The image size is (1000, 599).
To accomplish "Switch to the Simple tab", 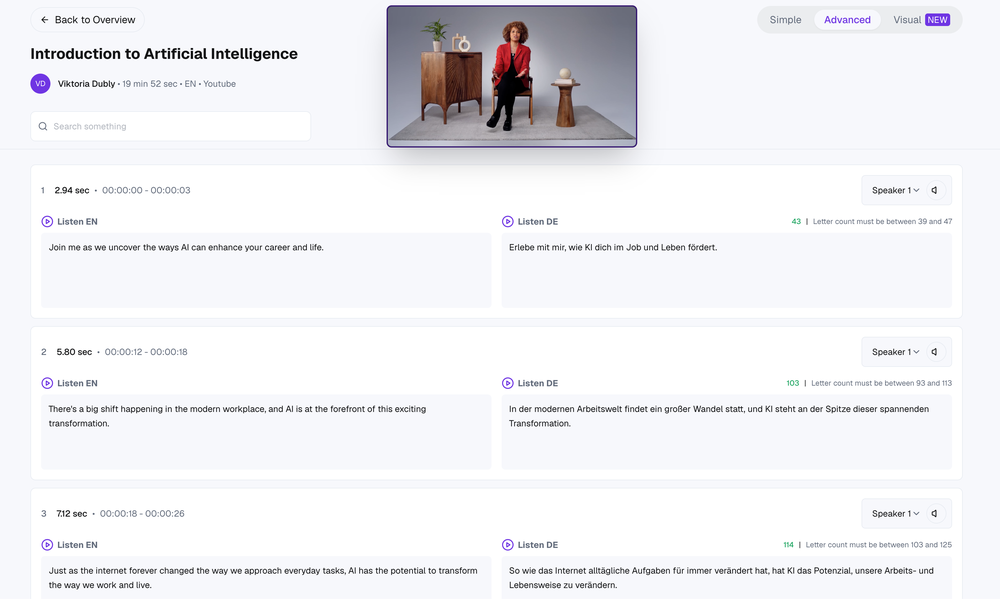I will click(785, 20).
